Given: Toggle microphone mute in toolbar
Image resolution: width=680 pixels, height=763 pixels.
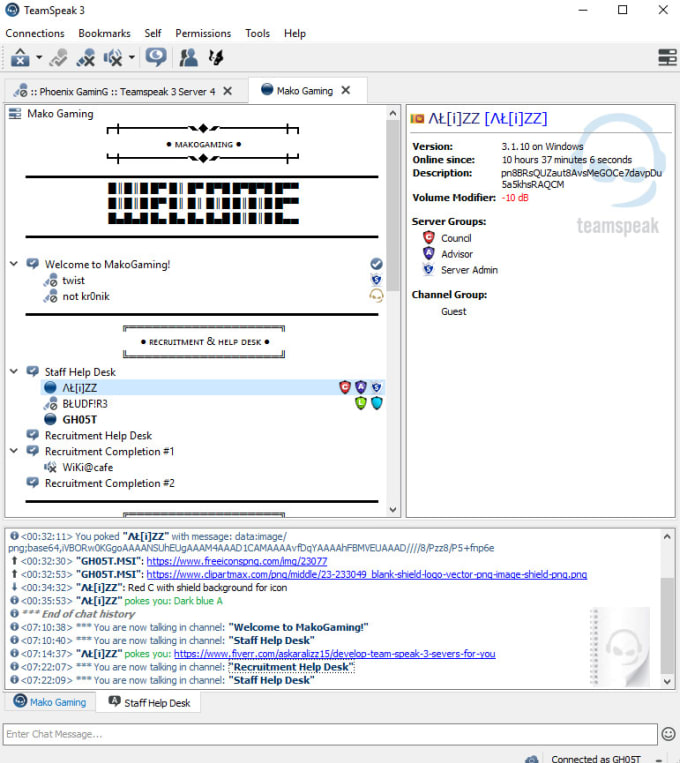Looking at the screenshot, I should click(86, 57).
